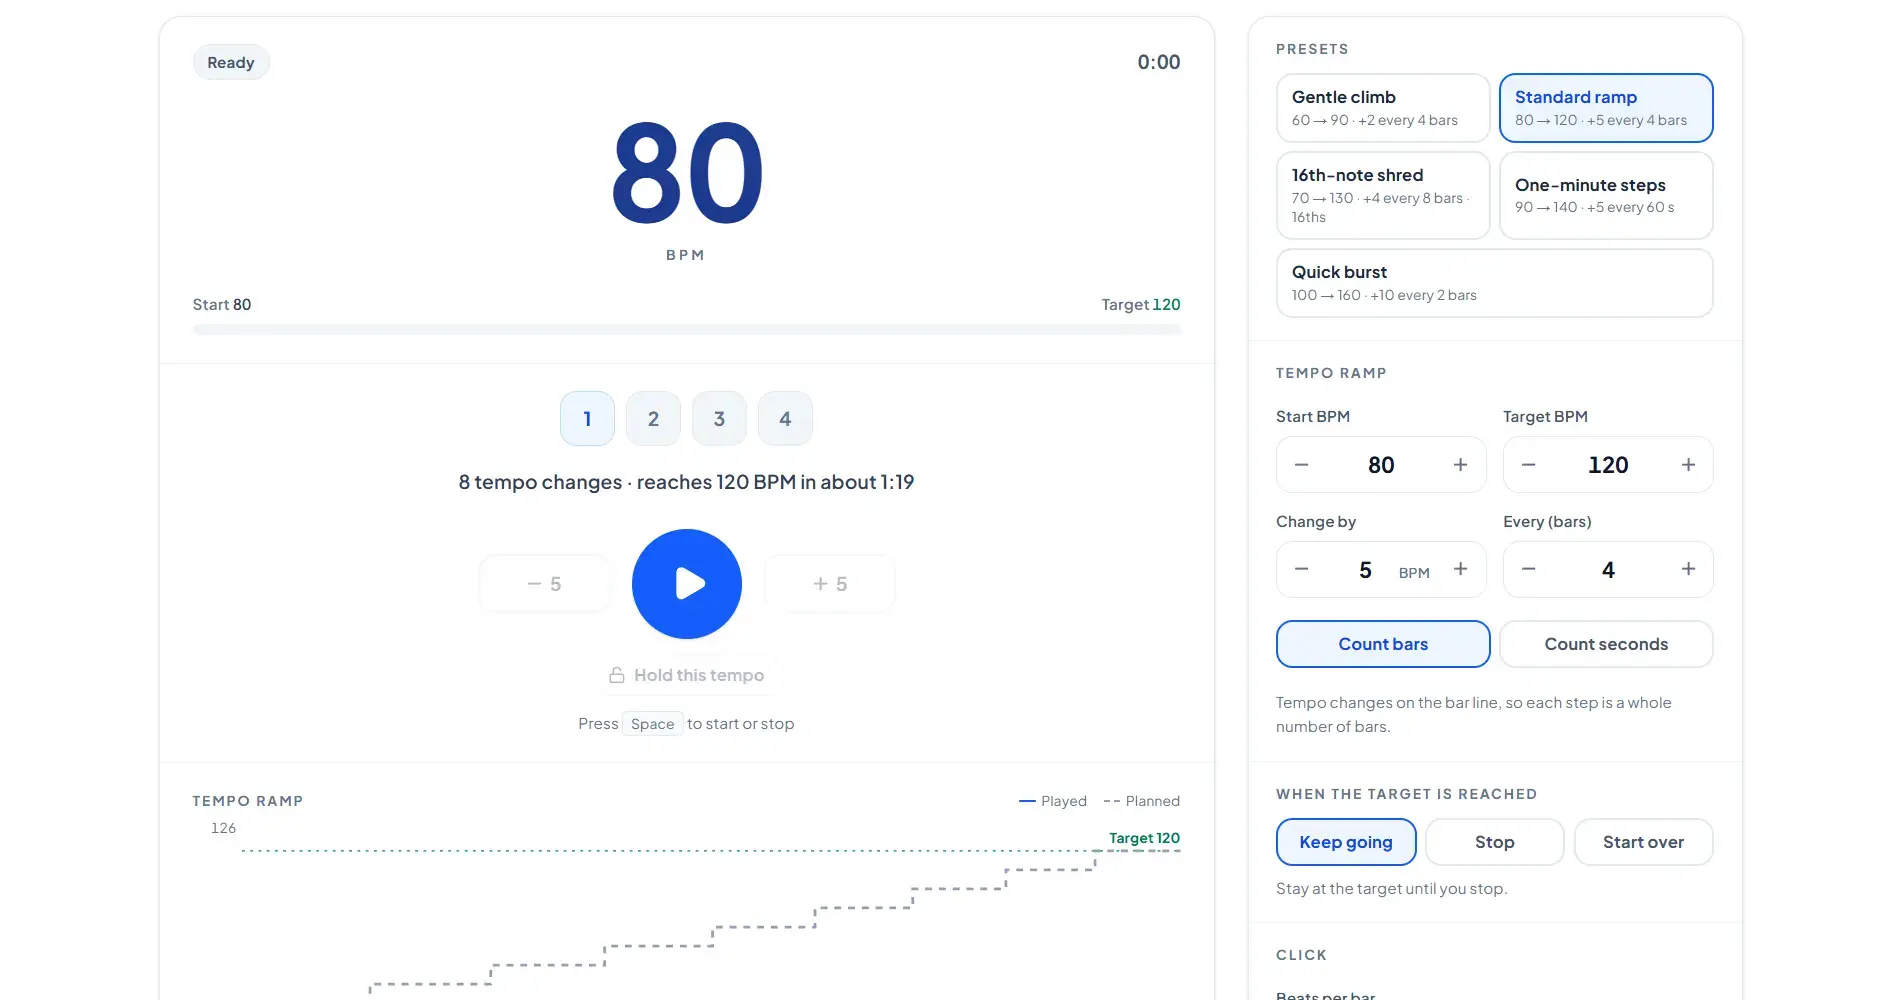This screenshot has width=1897, height=1000.
Task: Click beat indicator 4
Action: [x=785, y=419]
